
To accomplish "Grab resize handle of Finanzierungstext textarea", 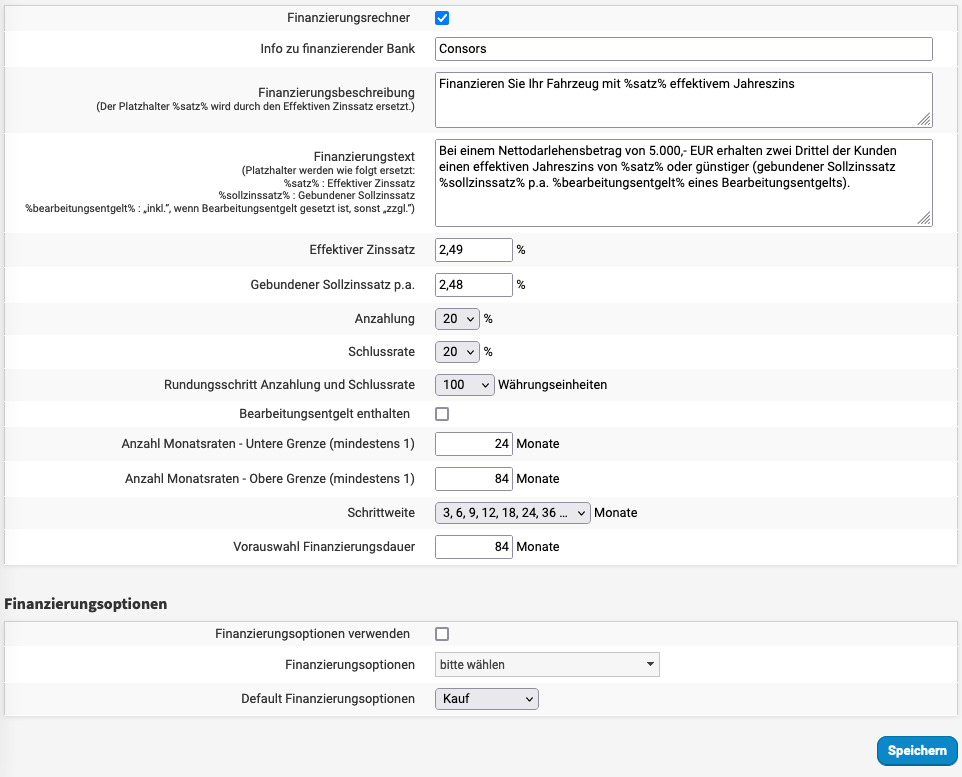I will [925, 219].
